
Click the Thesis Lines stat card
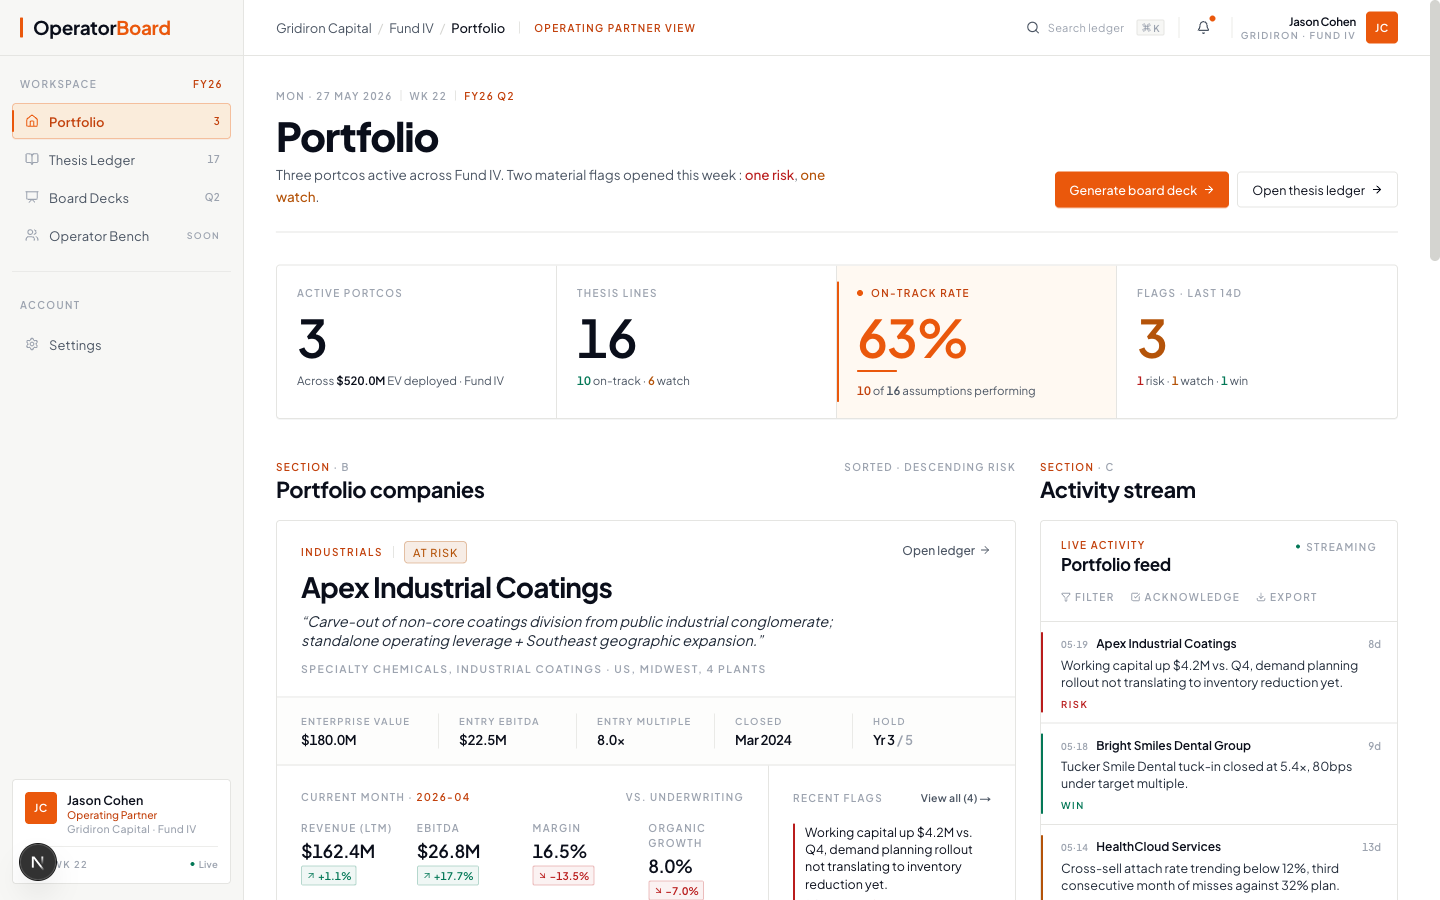point(696,341)
